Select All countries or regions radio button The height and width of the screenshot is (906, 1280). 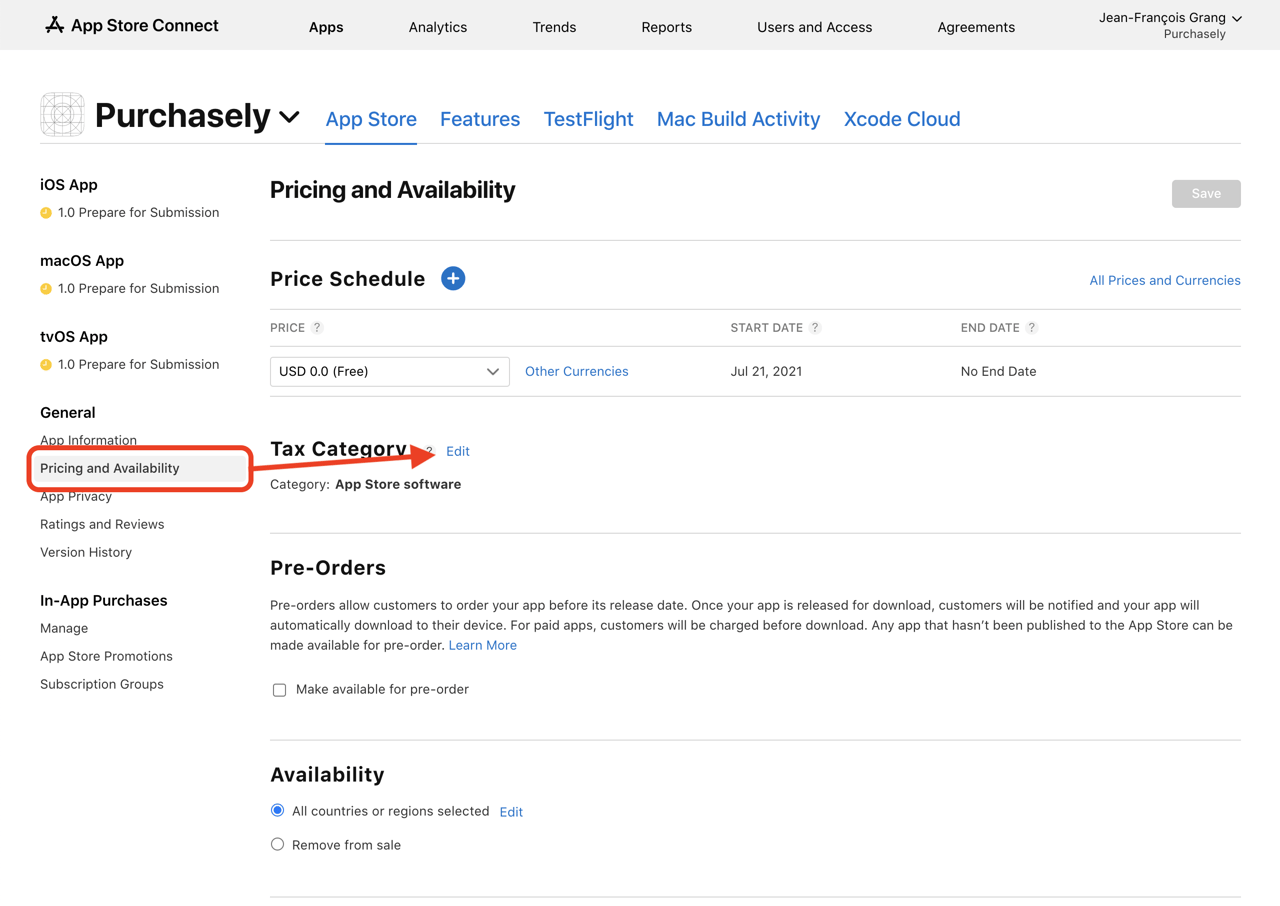[x=278, y=811]
